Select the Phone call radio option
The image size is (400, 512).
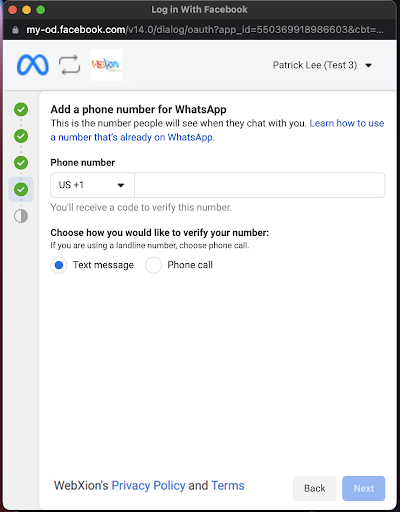153,265
